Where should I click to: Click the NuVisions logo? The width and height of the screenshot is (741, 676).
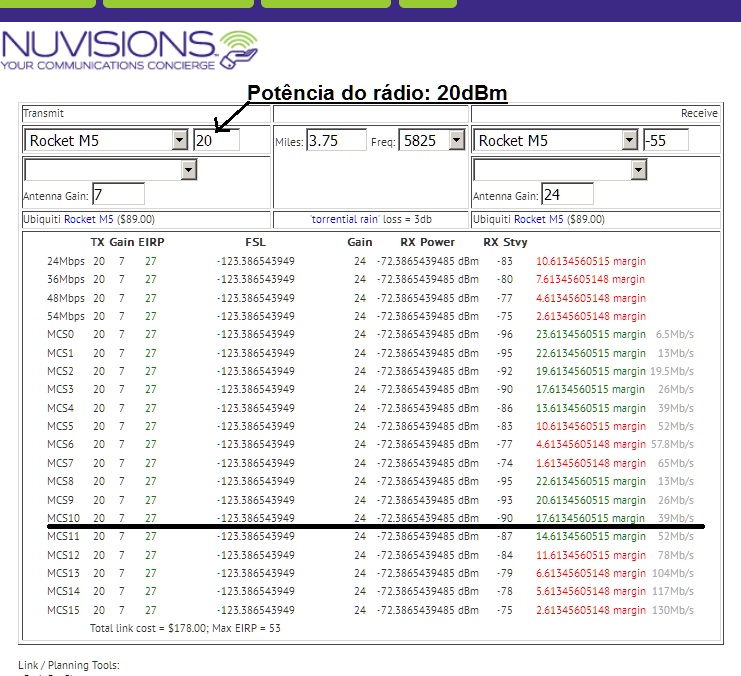pyautogui.click(x=129, y=50)
